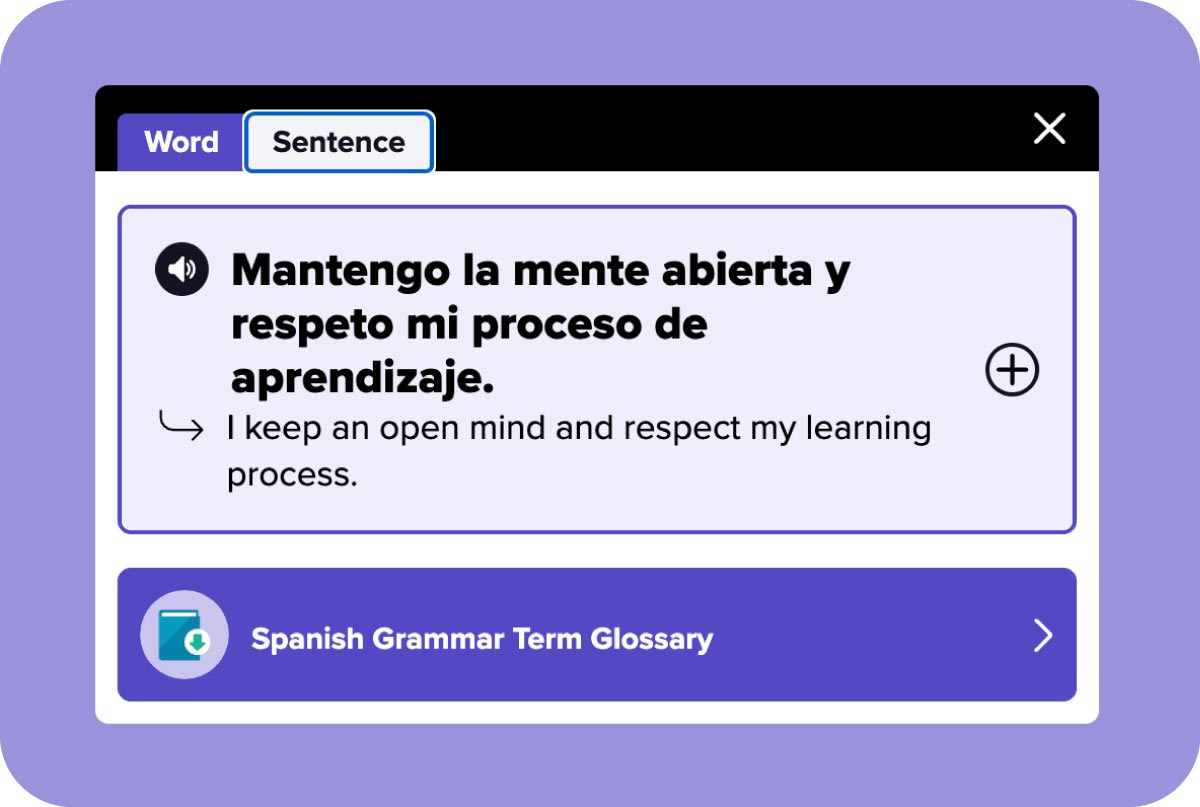Select the Sentence tab
The image size is (1200, 807).
(x=339, y=142)
